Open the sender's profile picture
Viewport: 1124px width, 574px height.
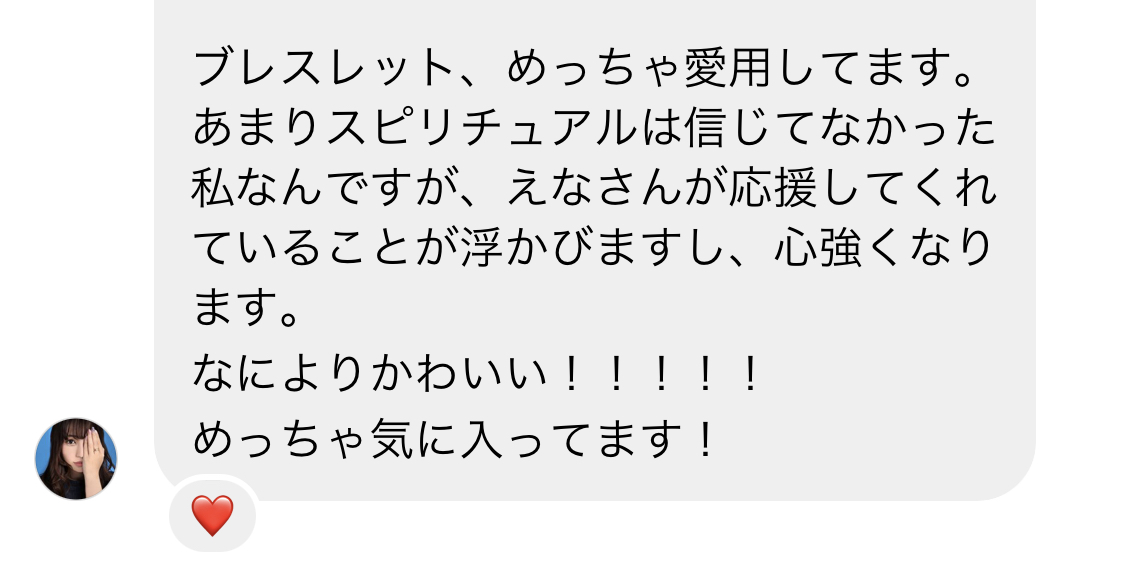[76, 459]
